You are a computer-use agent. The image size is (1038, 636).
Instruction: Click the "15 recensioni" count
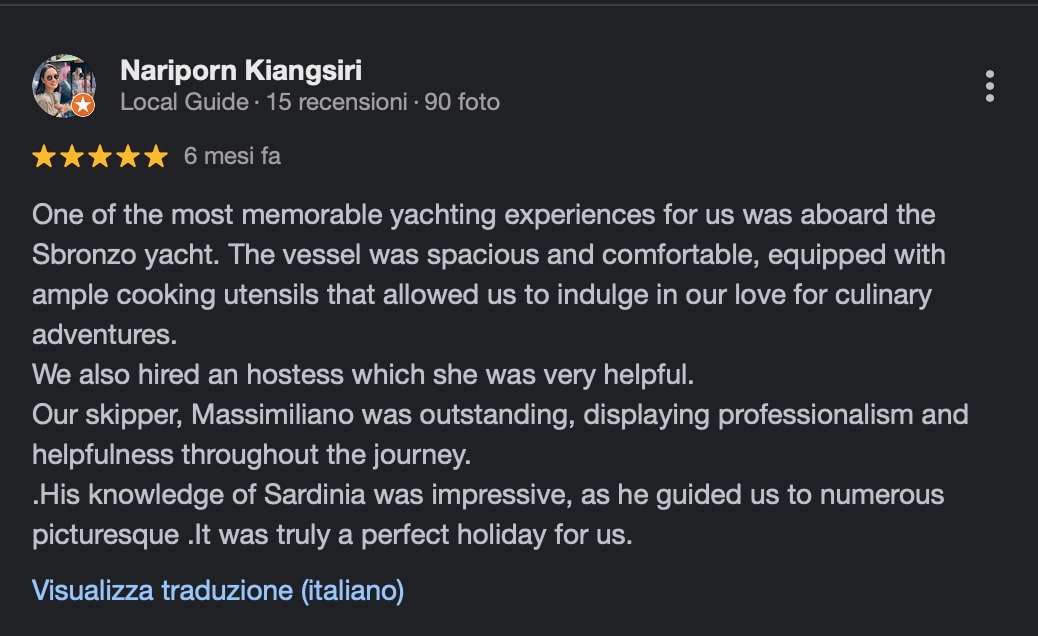337,102
